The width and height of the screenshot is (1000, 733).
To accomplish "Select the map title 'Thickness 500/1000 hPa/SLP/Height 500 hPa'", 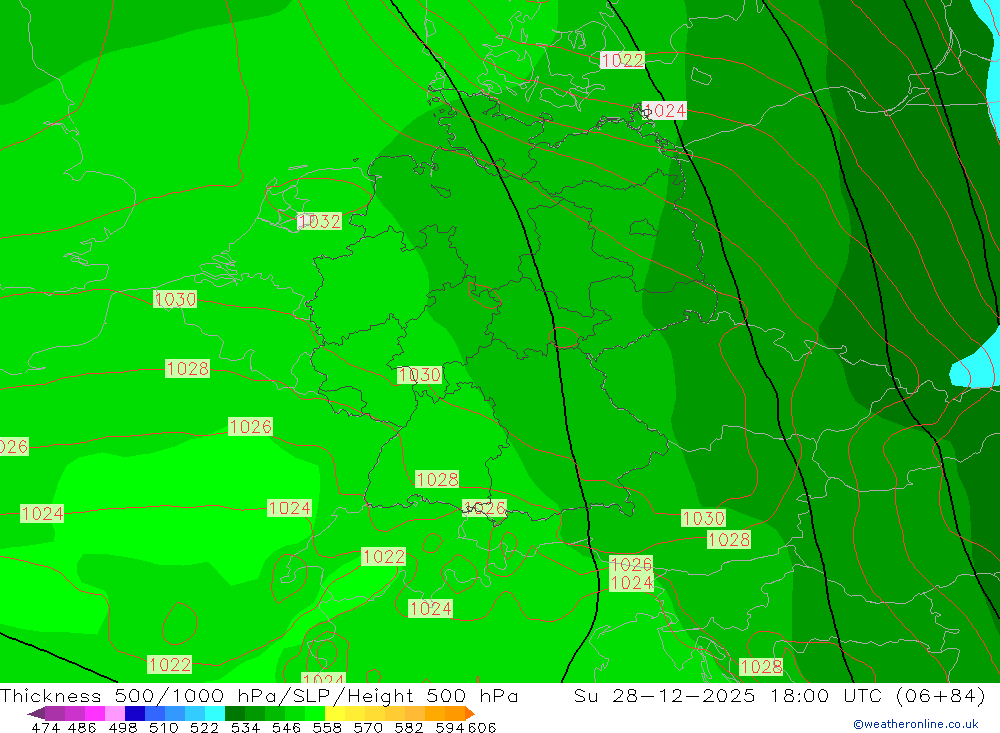I will 259,696.
